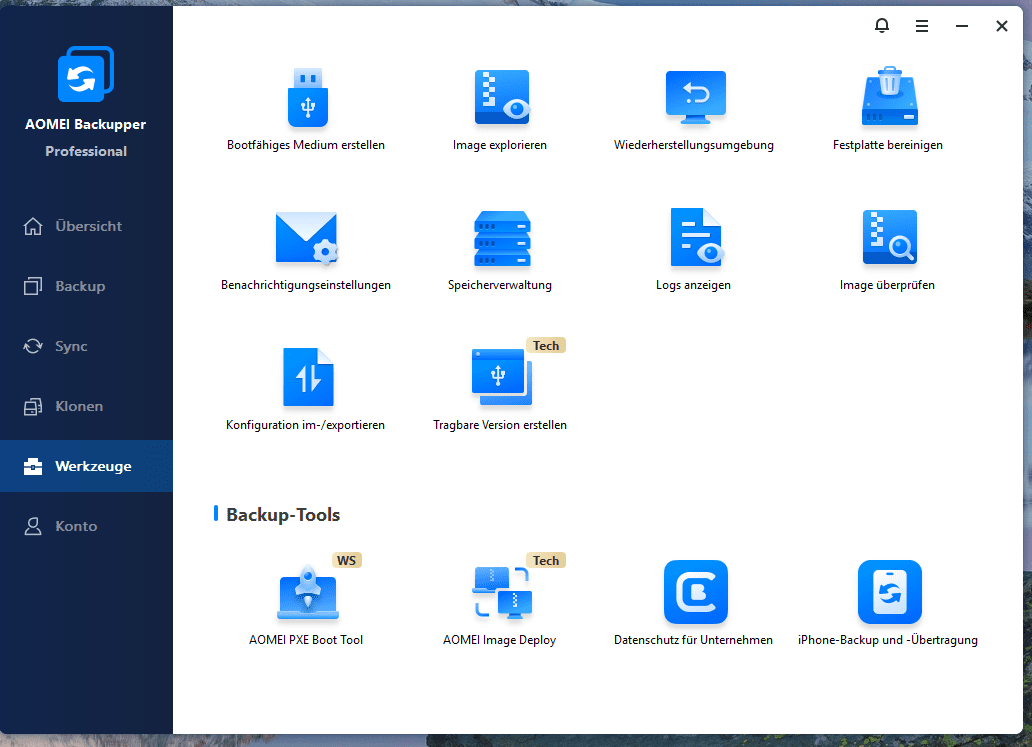
Task: Open the Benachrichtigungseinstellungen envelope icon
Action: click(x=307, y=238)
